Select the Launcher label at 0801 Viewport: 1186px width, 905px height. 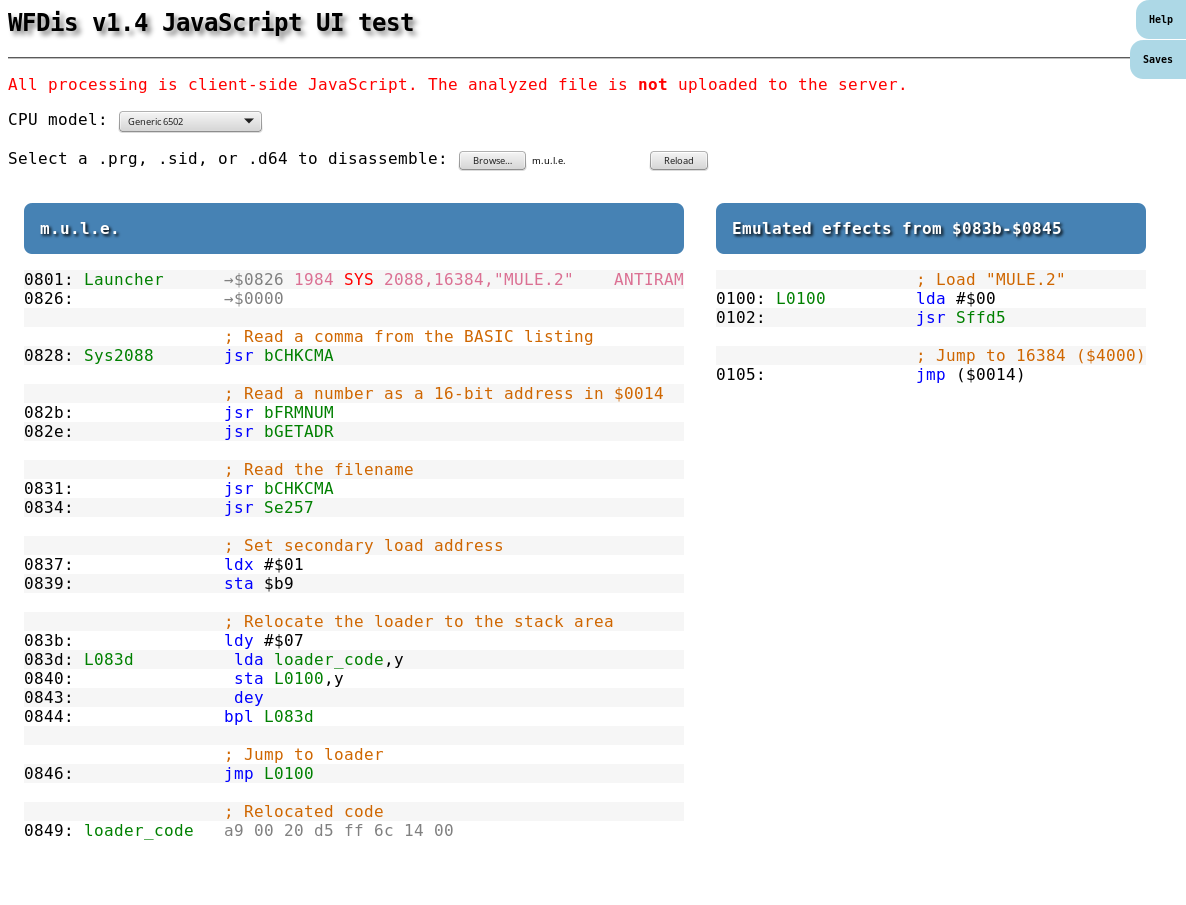click(x=123, y=280)
